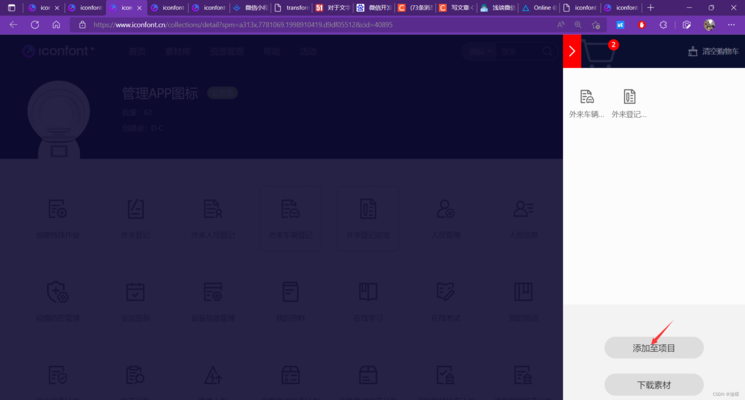Click the 添加至项目 button
The width and height of the screenshot is (745, 400).
(x=654, y=348)
